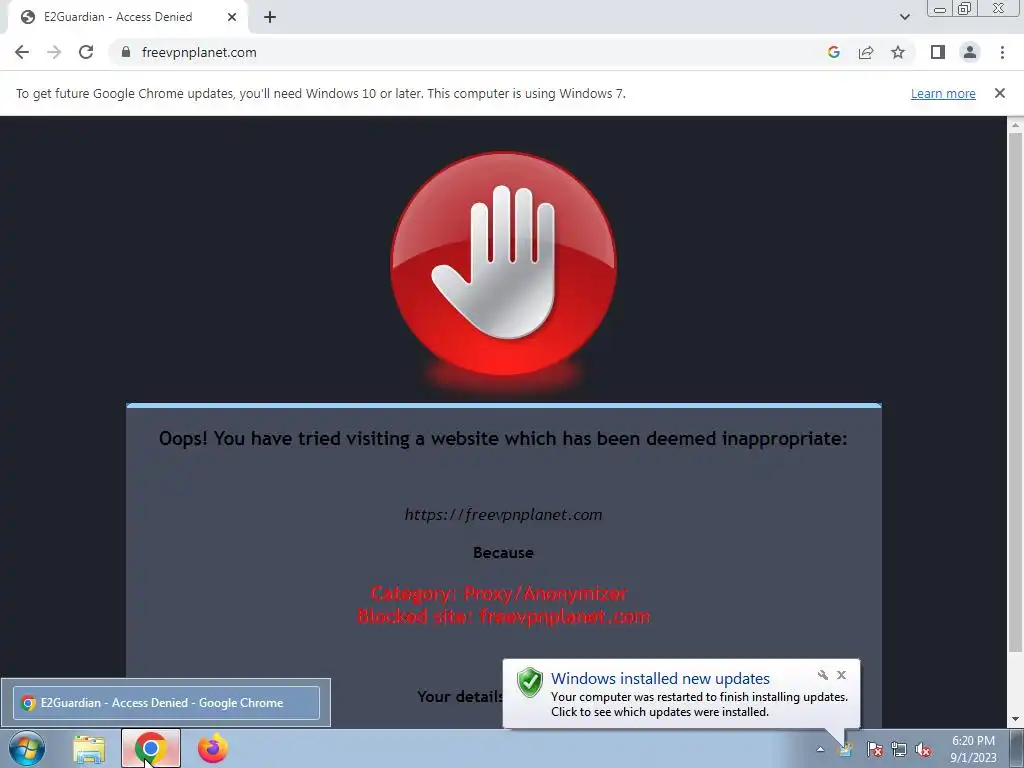Screen dimensions: 1024x768
Task: Open network status tray icon
Action: [899, 749]
